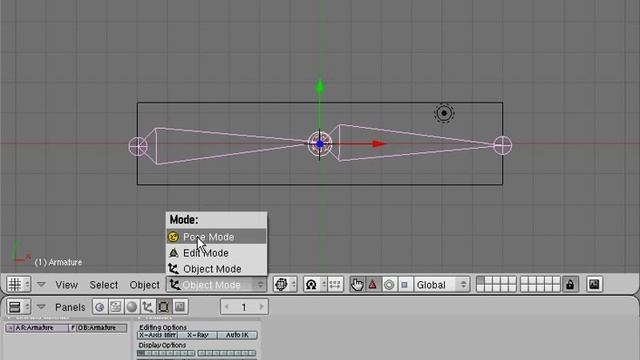The image size is (640, 360).
Task: Open the Object Mode dropdown in header
Action: 216,284
